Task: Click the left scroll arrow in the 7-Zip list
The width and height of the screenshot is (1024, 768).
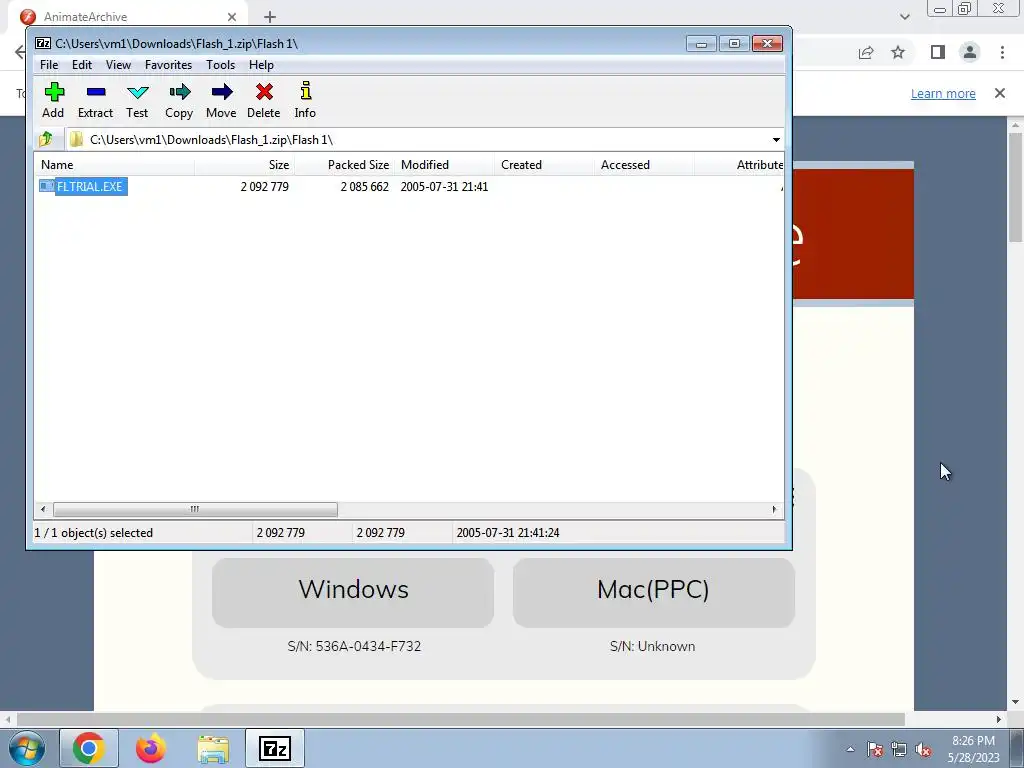Action: [43, 509]
